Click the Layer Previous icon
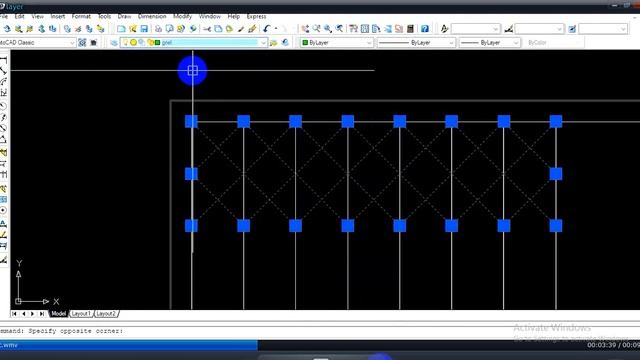Viewport: 640px width, 360px height. coord(285,42)
